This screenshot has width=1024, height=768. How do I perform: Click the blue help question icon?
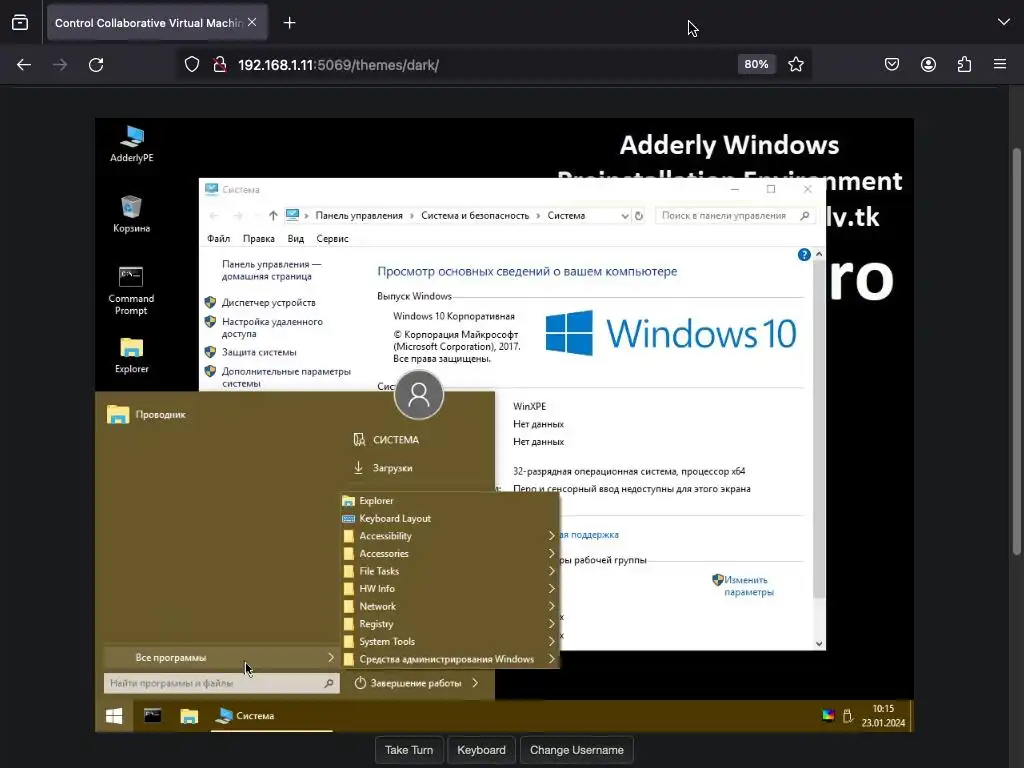(804, 255)
